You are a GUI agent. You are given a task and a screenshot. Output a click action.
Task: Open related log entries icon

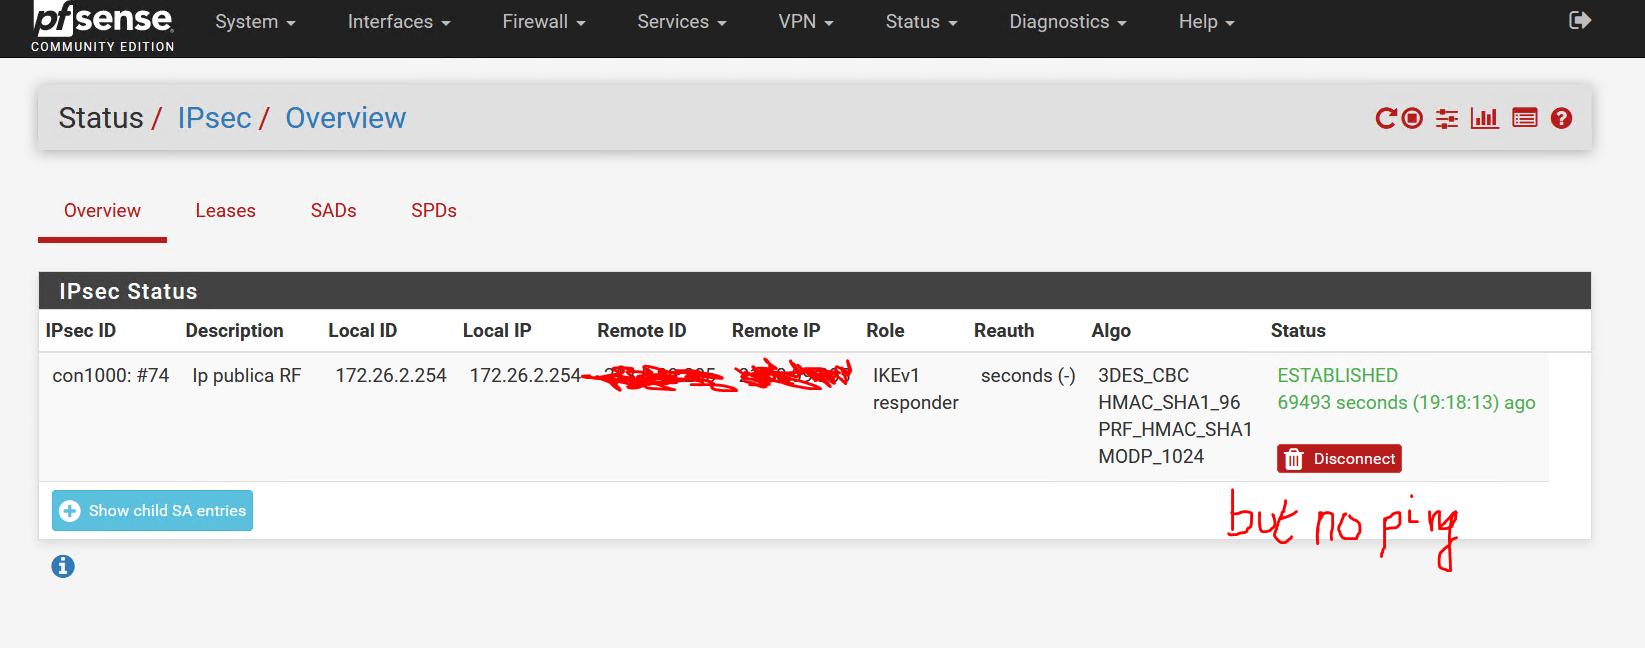(1524, 118)
